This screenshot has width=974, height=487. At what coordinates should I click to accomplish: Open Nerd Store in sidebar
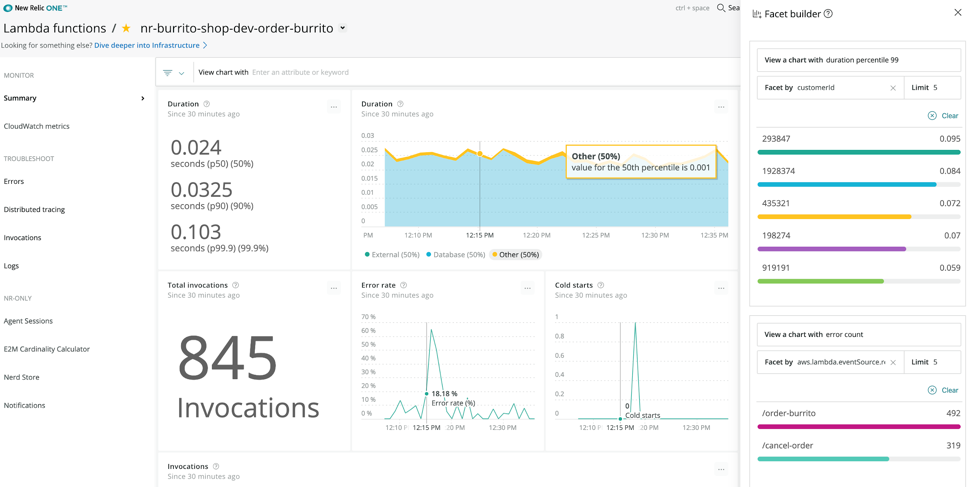(21, 377)
